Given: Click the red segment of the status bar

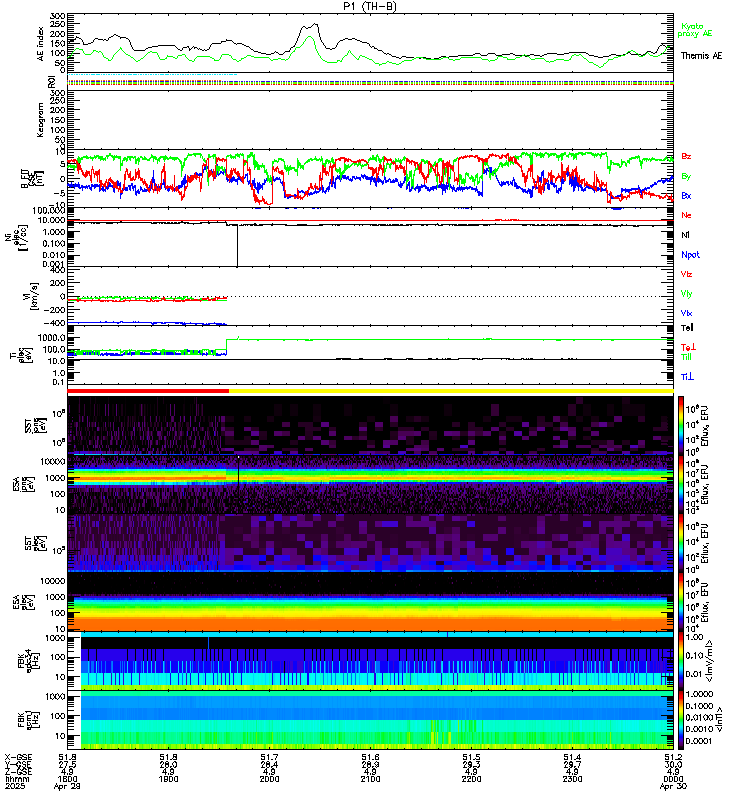Looking at the screenshot, I should coord(148,391).
